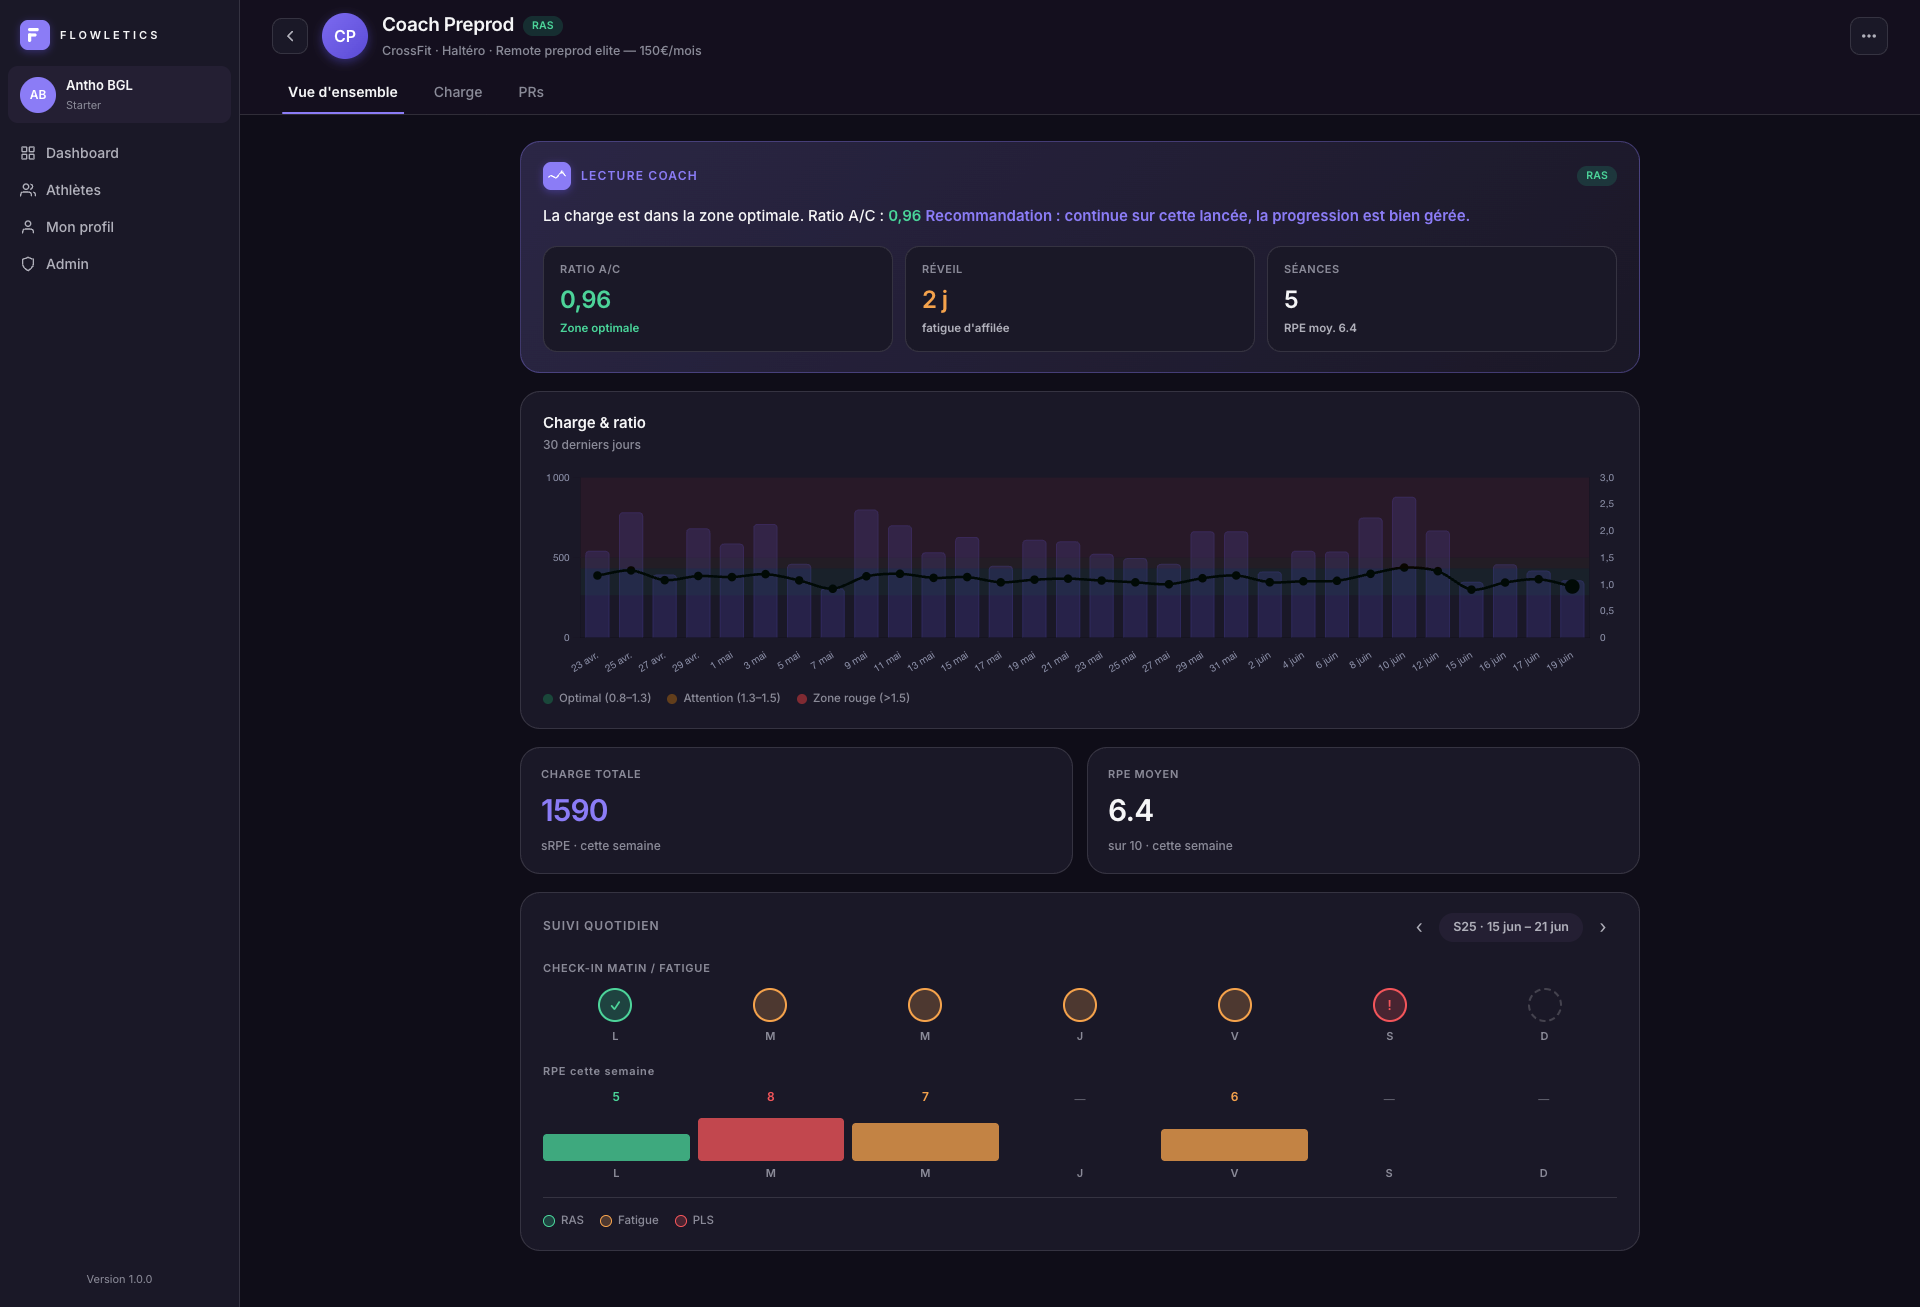
Task: Click the Flowletics logo icon
Action: (x=35, y=35)
